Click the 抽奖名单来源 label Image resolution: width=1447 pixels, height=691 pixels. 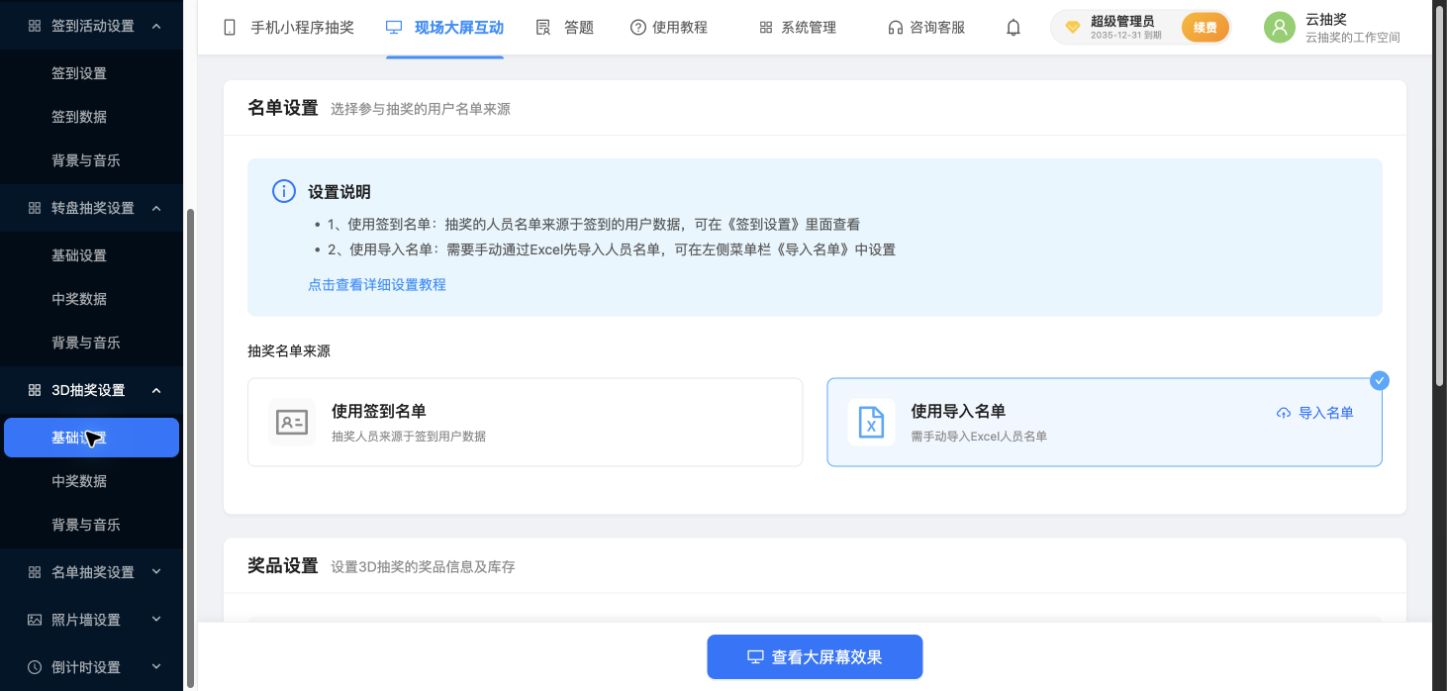289,351
